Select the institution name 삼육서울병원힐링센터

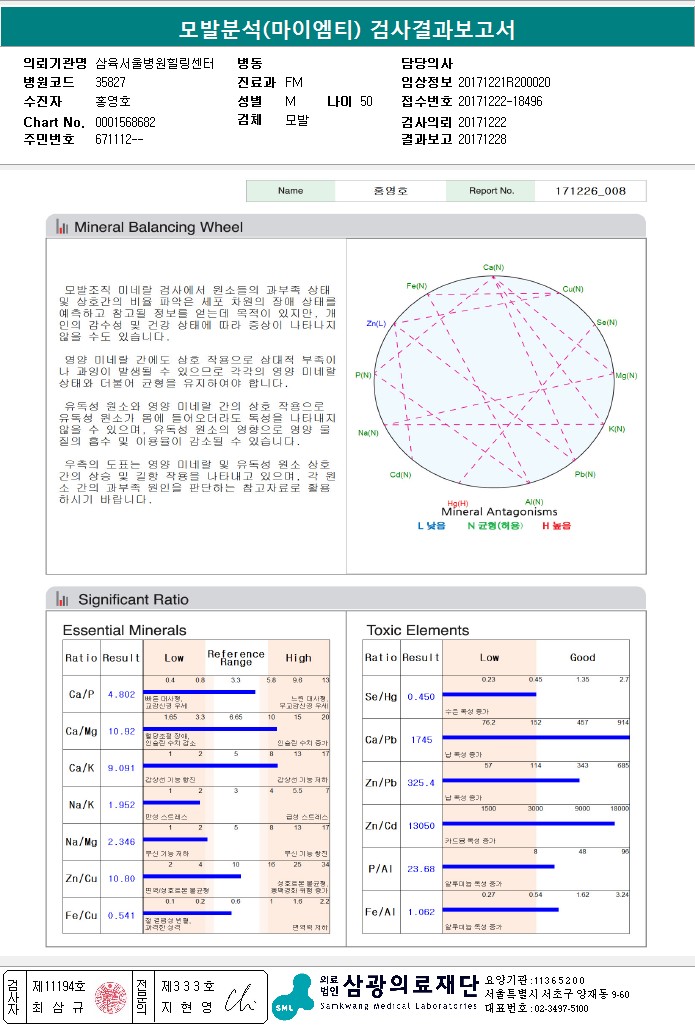[154, 63]
